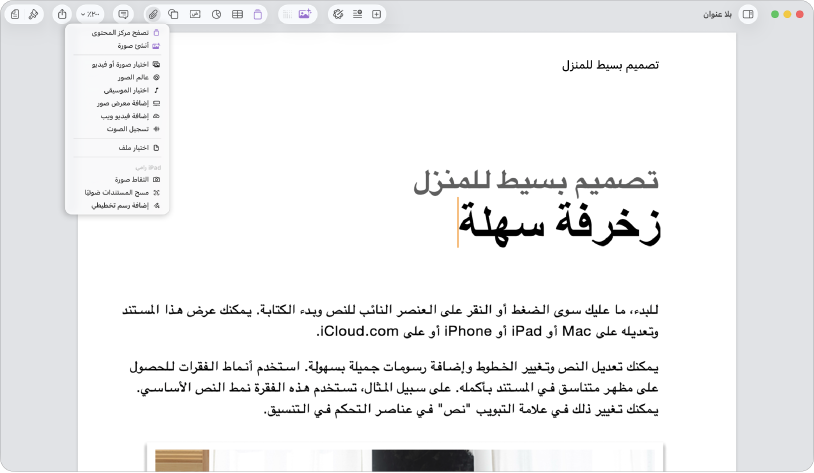Insert a chart with the pie Chart icon
Image resolution: width=814 pixels, height=473 pixels.
coord(216,15)
